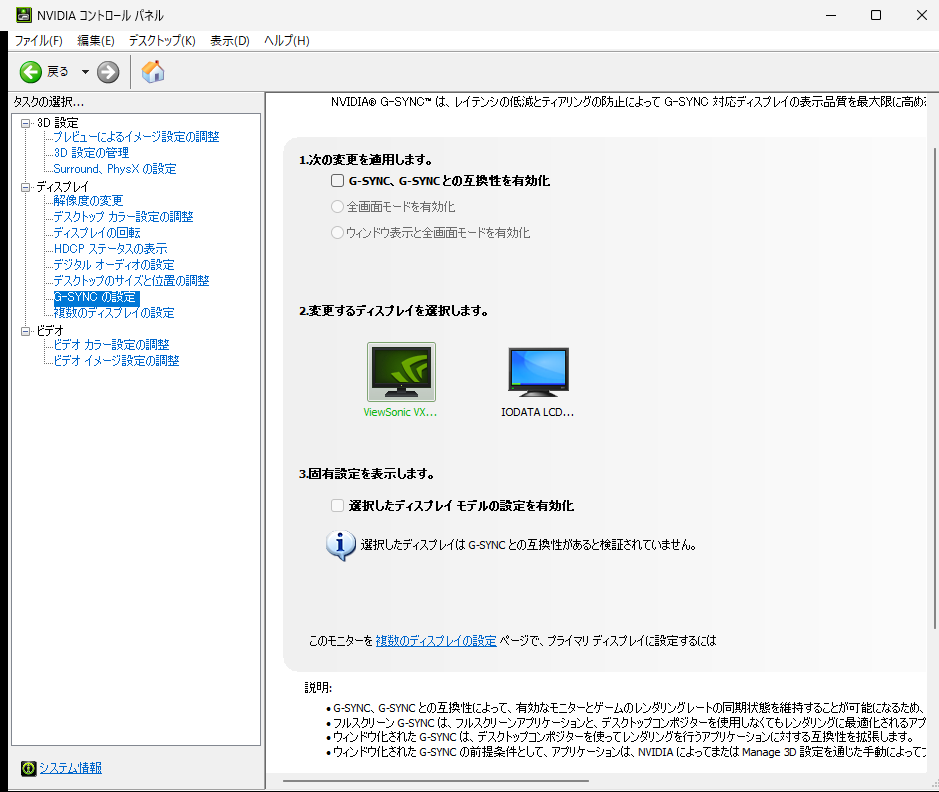Open デジタル オーディオの設定 task
Viewport: 939px width, 792px height.
point(114,265)
